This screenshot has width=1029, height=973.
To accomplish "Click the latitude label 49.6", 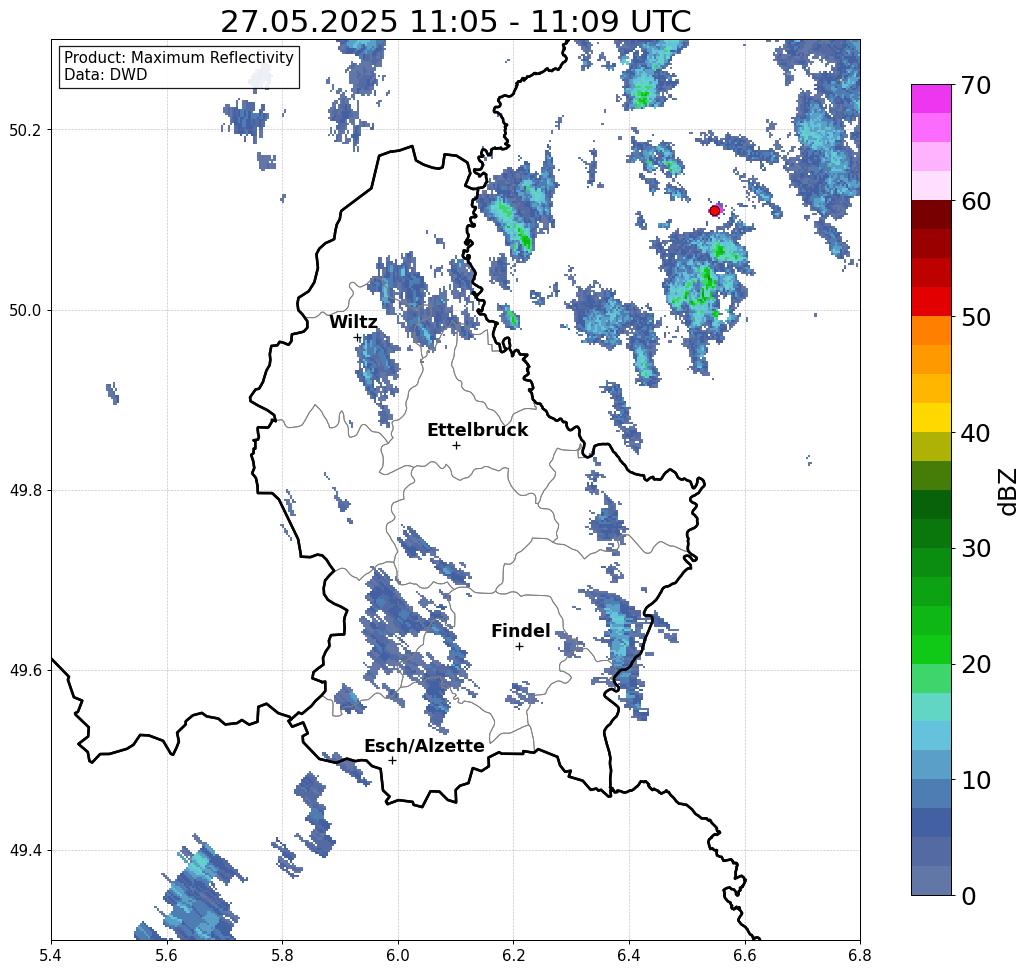I will tap(24, 671).
